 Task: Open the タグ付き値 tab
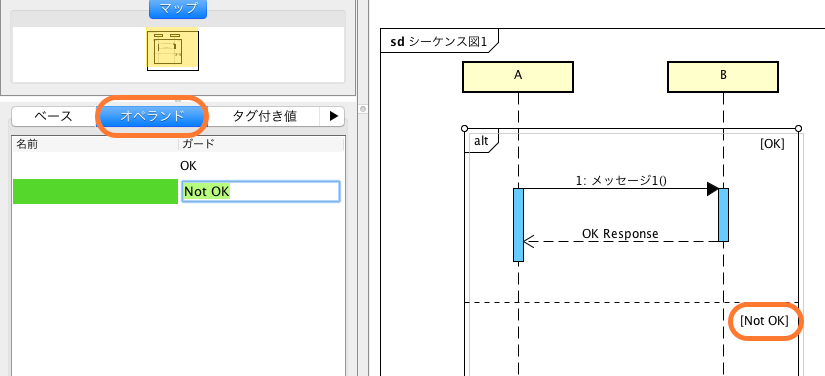[x=265, y=116]
